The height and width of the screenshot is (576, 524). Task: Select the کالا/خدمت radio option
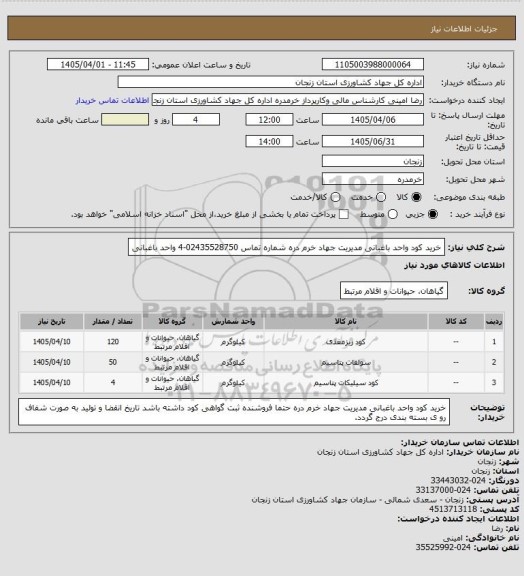(x=335, y=197)
